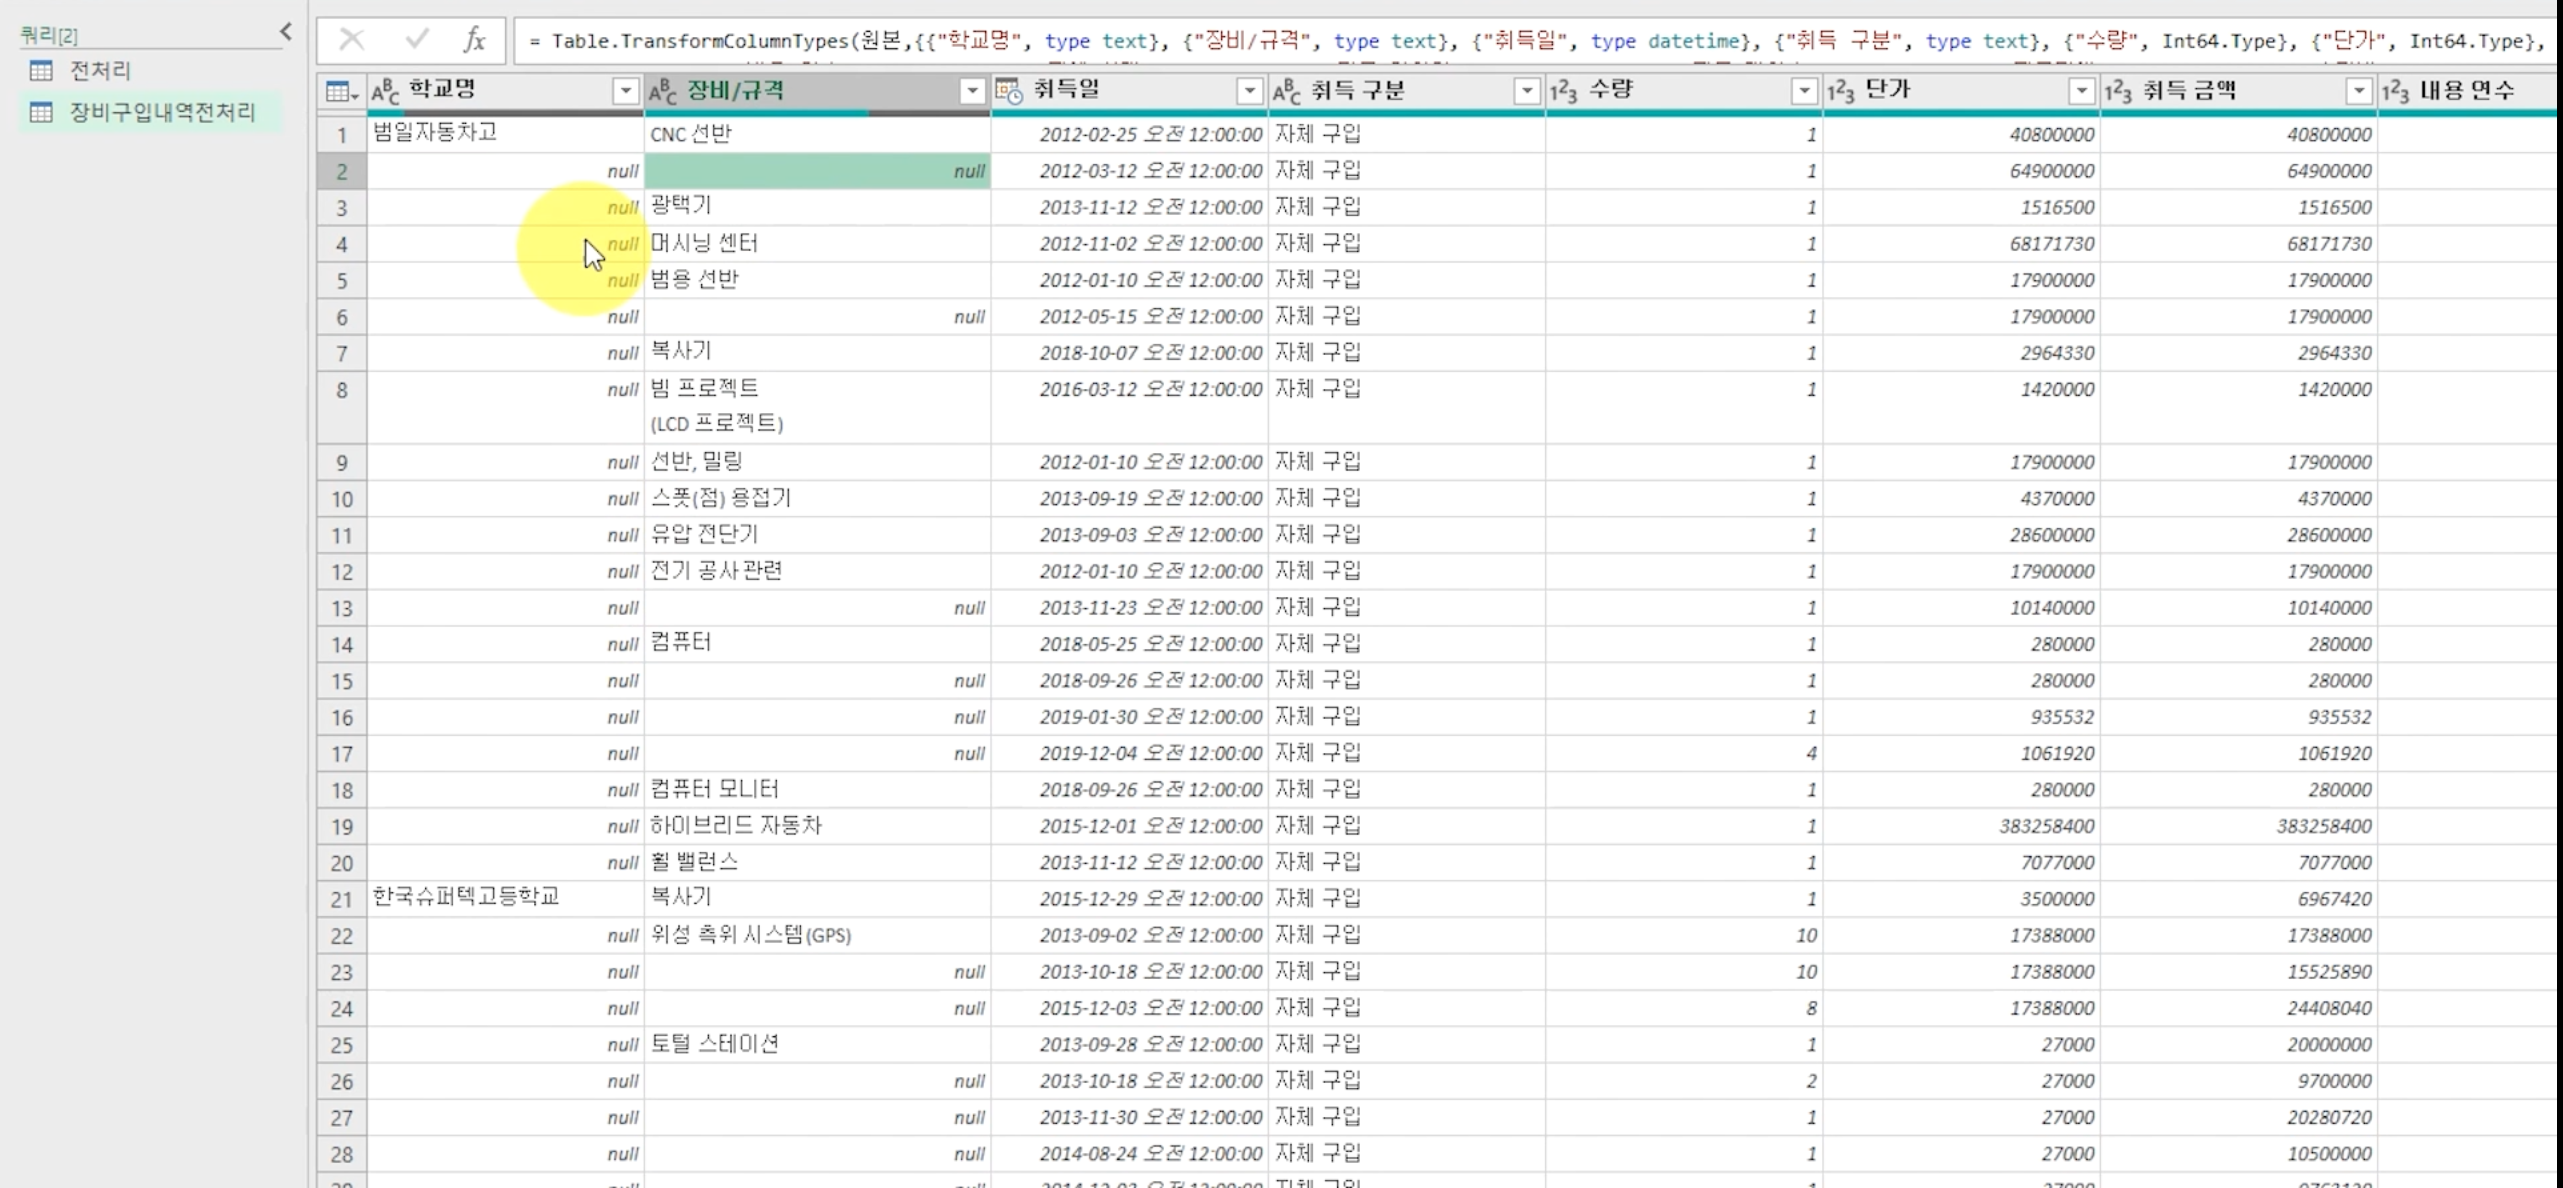Click the cancel X icon in formula bar
The image size is (2563, 1188).
[351, 40]
